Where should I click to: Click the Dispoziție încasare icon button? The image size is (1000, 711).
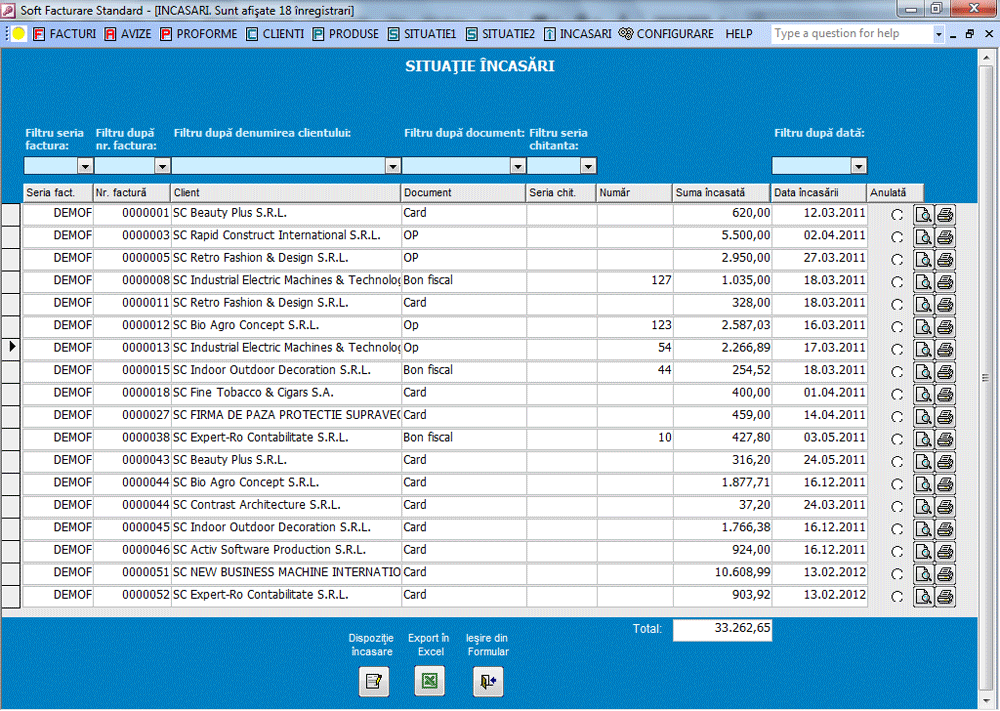[374, 682]
